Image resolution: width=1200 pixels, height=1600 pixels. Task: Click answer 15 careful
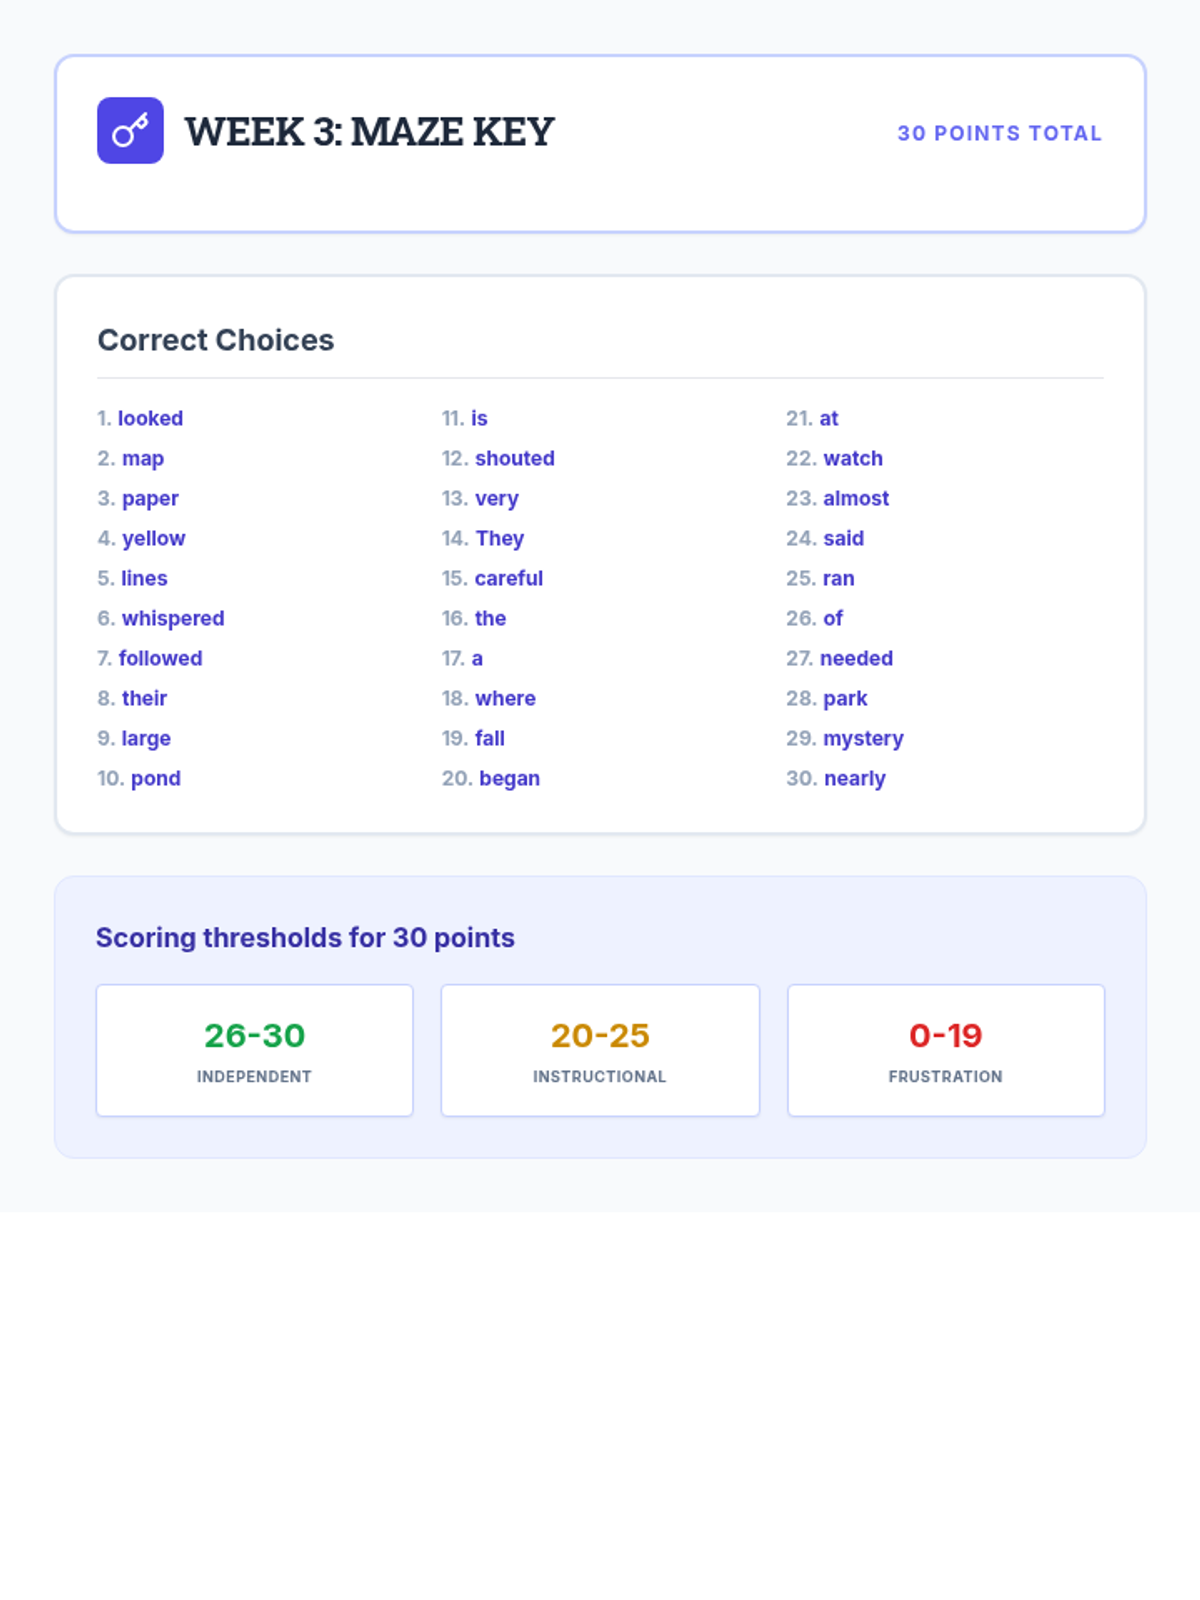coord(493,578)
